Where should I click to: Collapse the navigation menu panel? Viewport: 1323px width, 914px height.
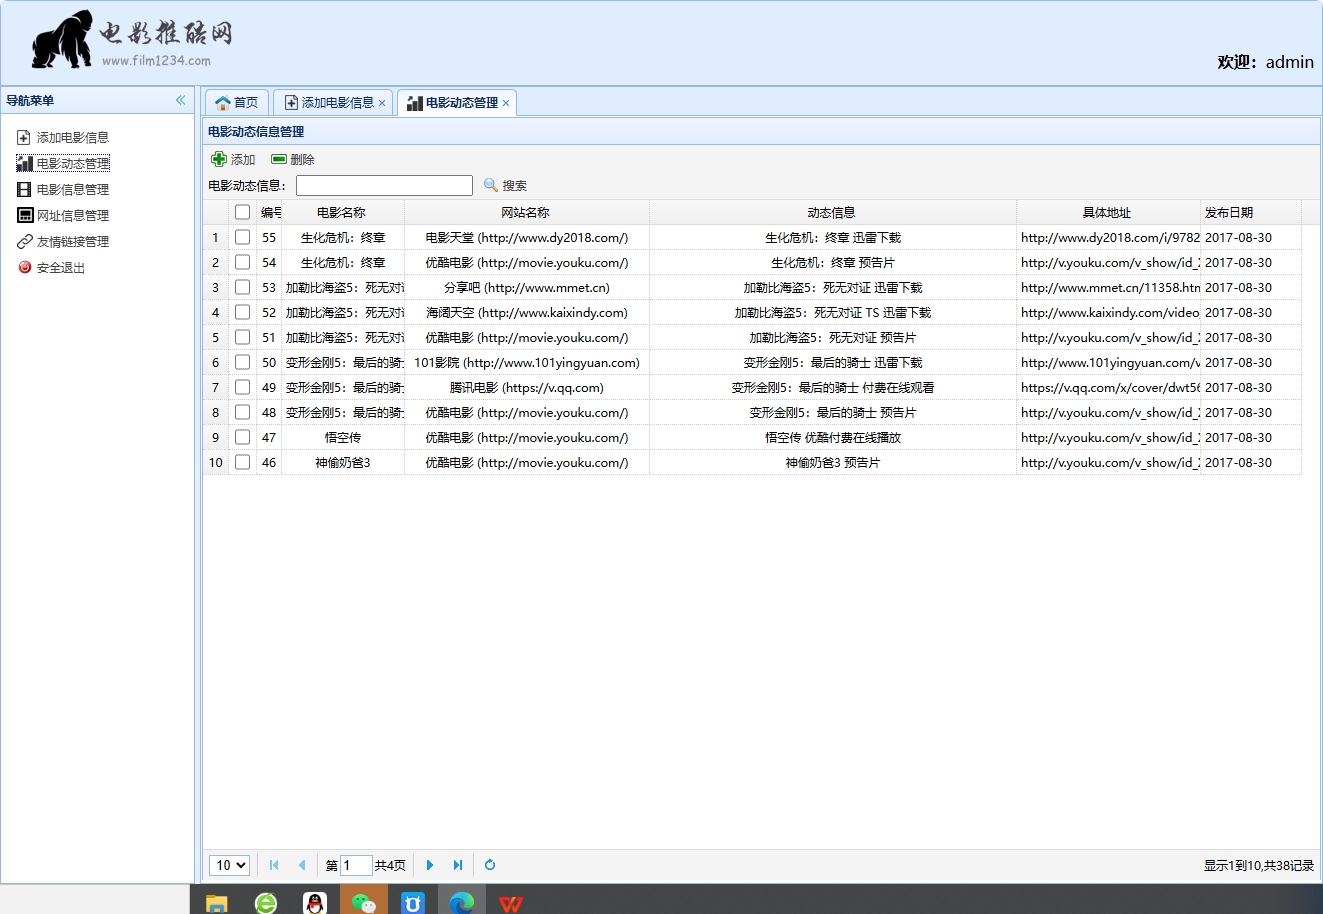[x=181, y=100]
